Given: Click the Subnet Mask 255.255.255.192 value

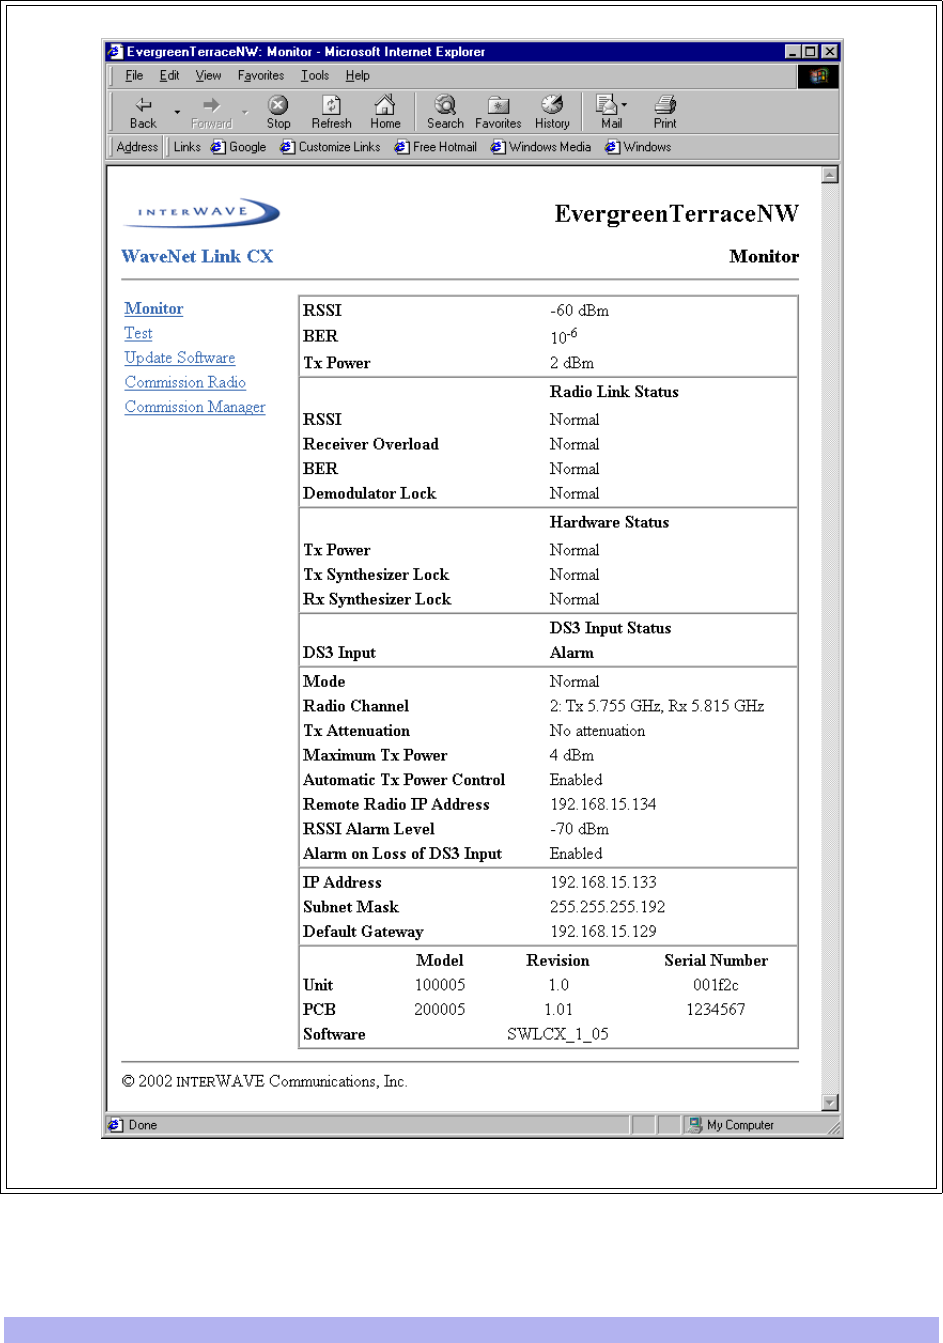Looking at the screenshot, I should tap(607, 907).
